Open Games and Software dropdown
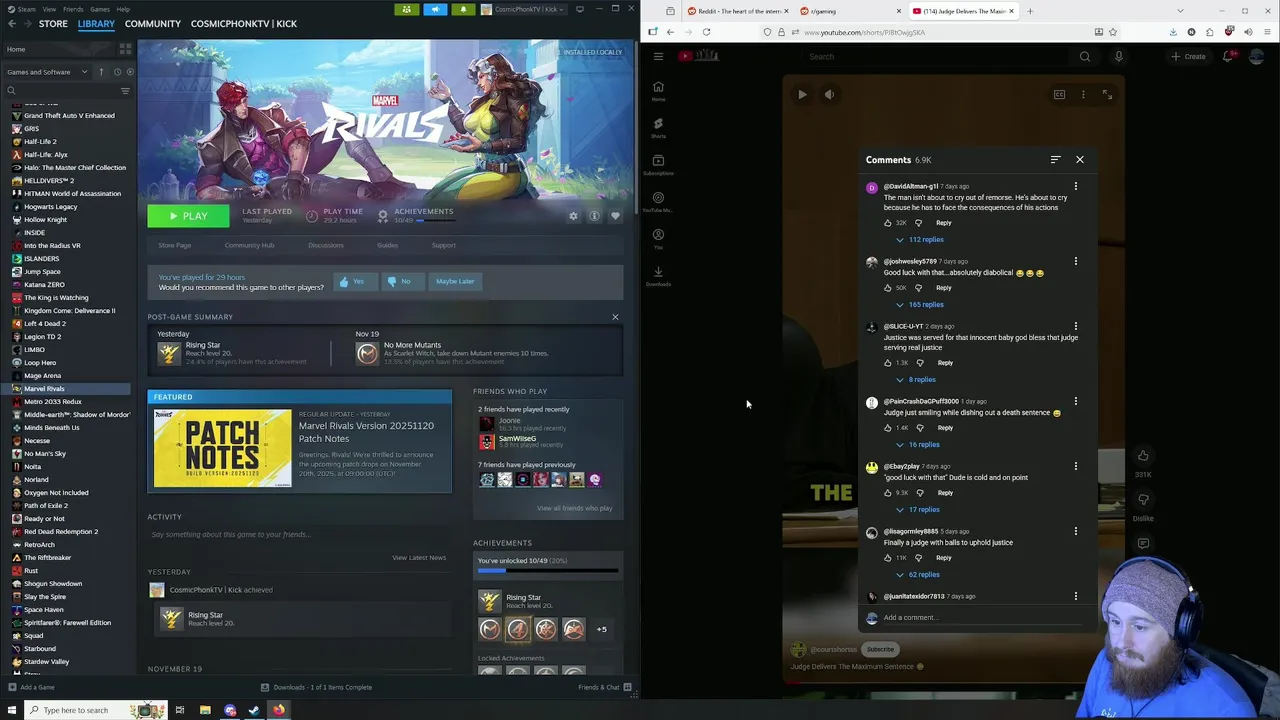The width and height of the screenshot is (1280, 720). (x=47, y=72)
